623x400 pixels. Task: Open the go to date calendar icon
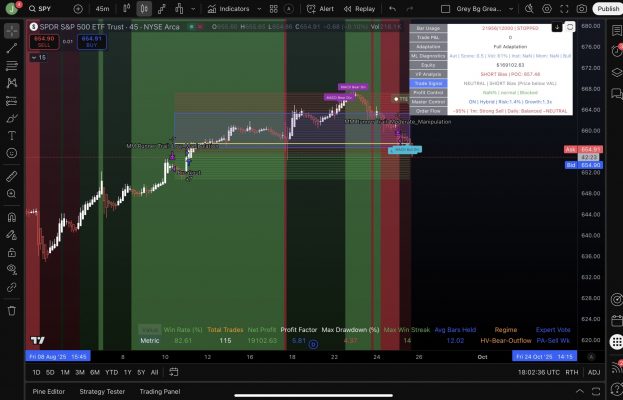[x=174, y=372]
